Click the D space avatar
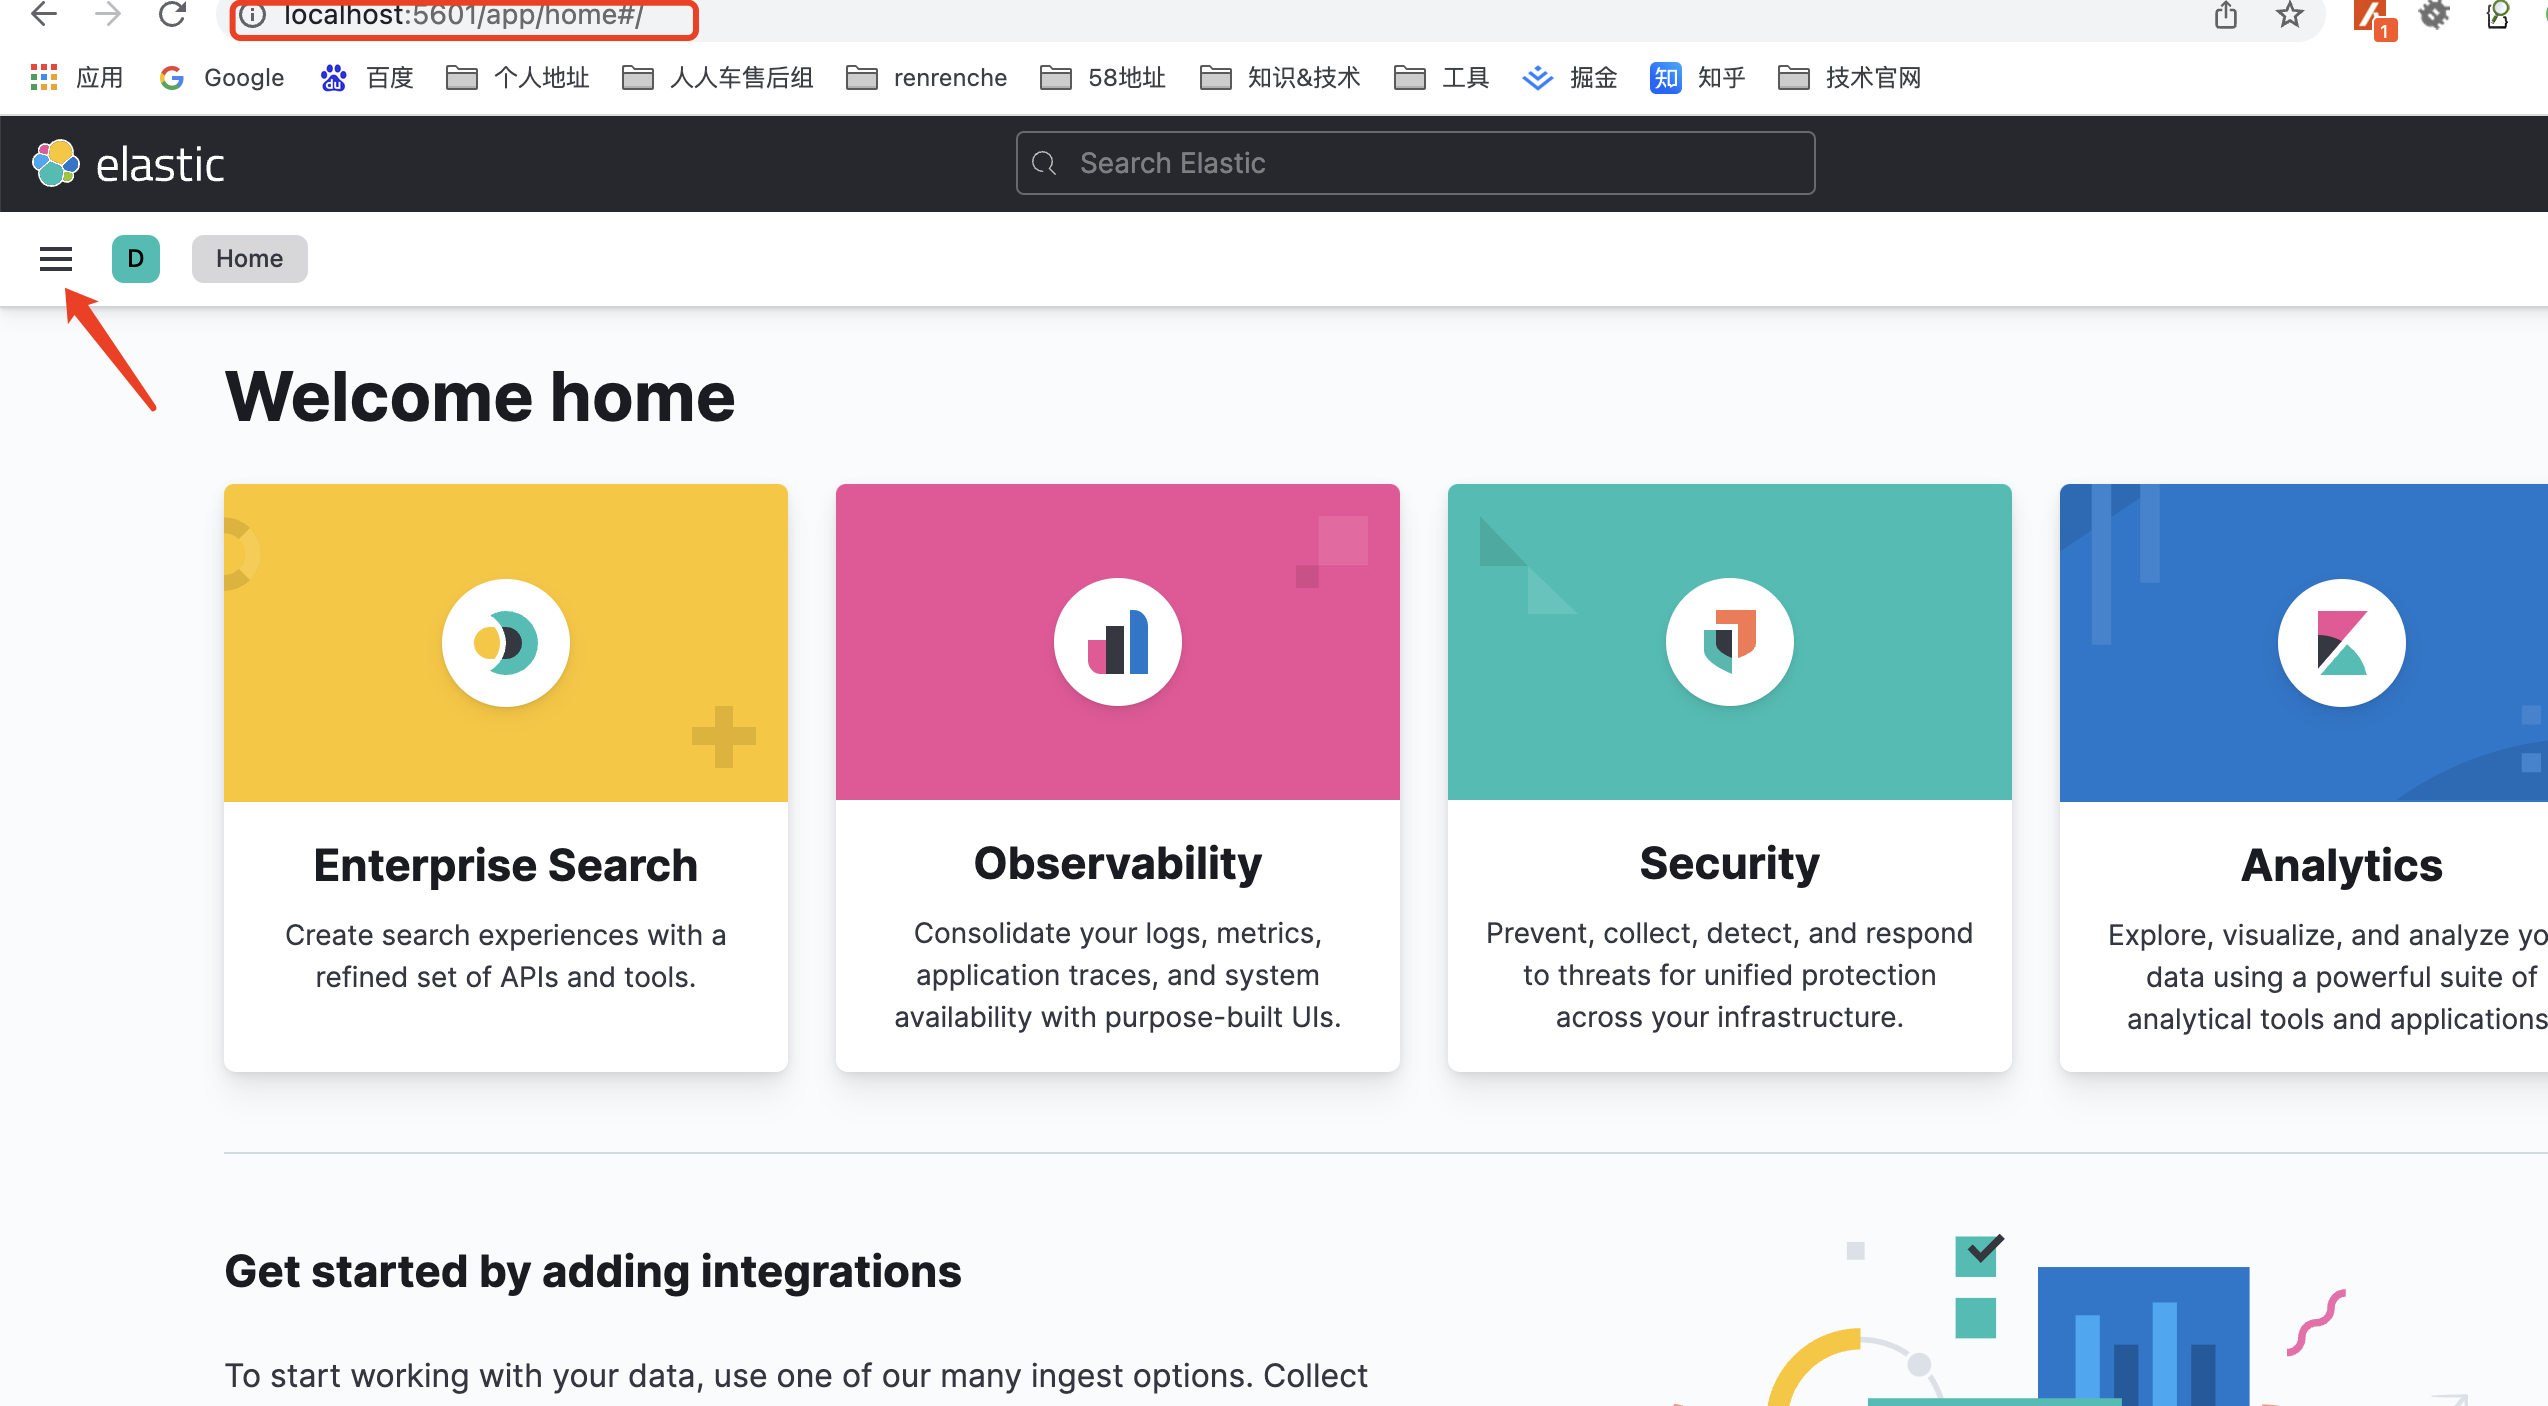This screenshot has width=2548, height=1406. pyautogui.click(x=135, y=259)
